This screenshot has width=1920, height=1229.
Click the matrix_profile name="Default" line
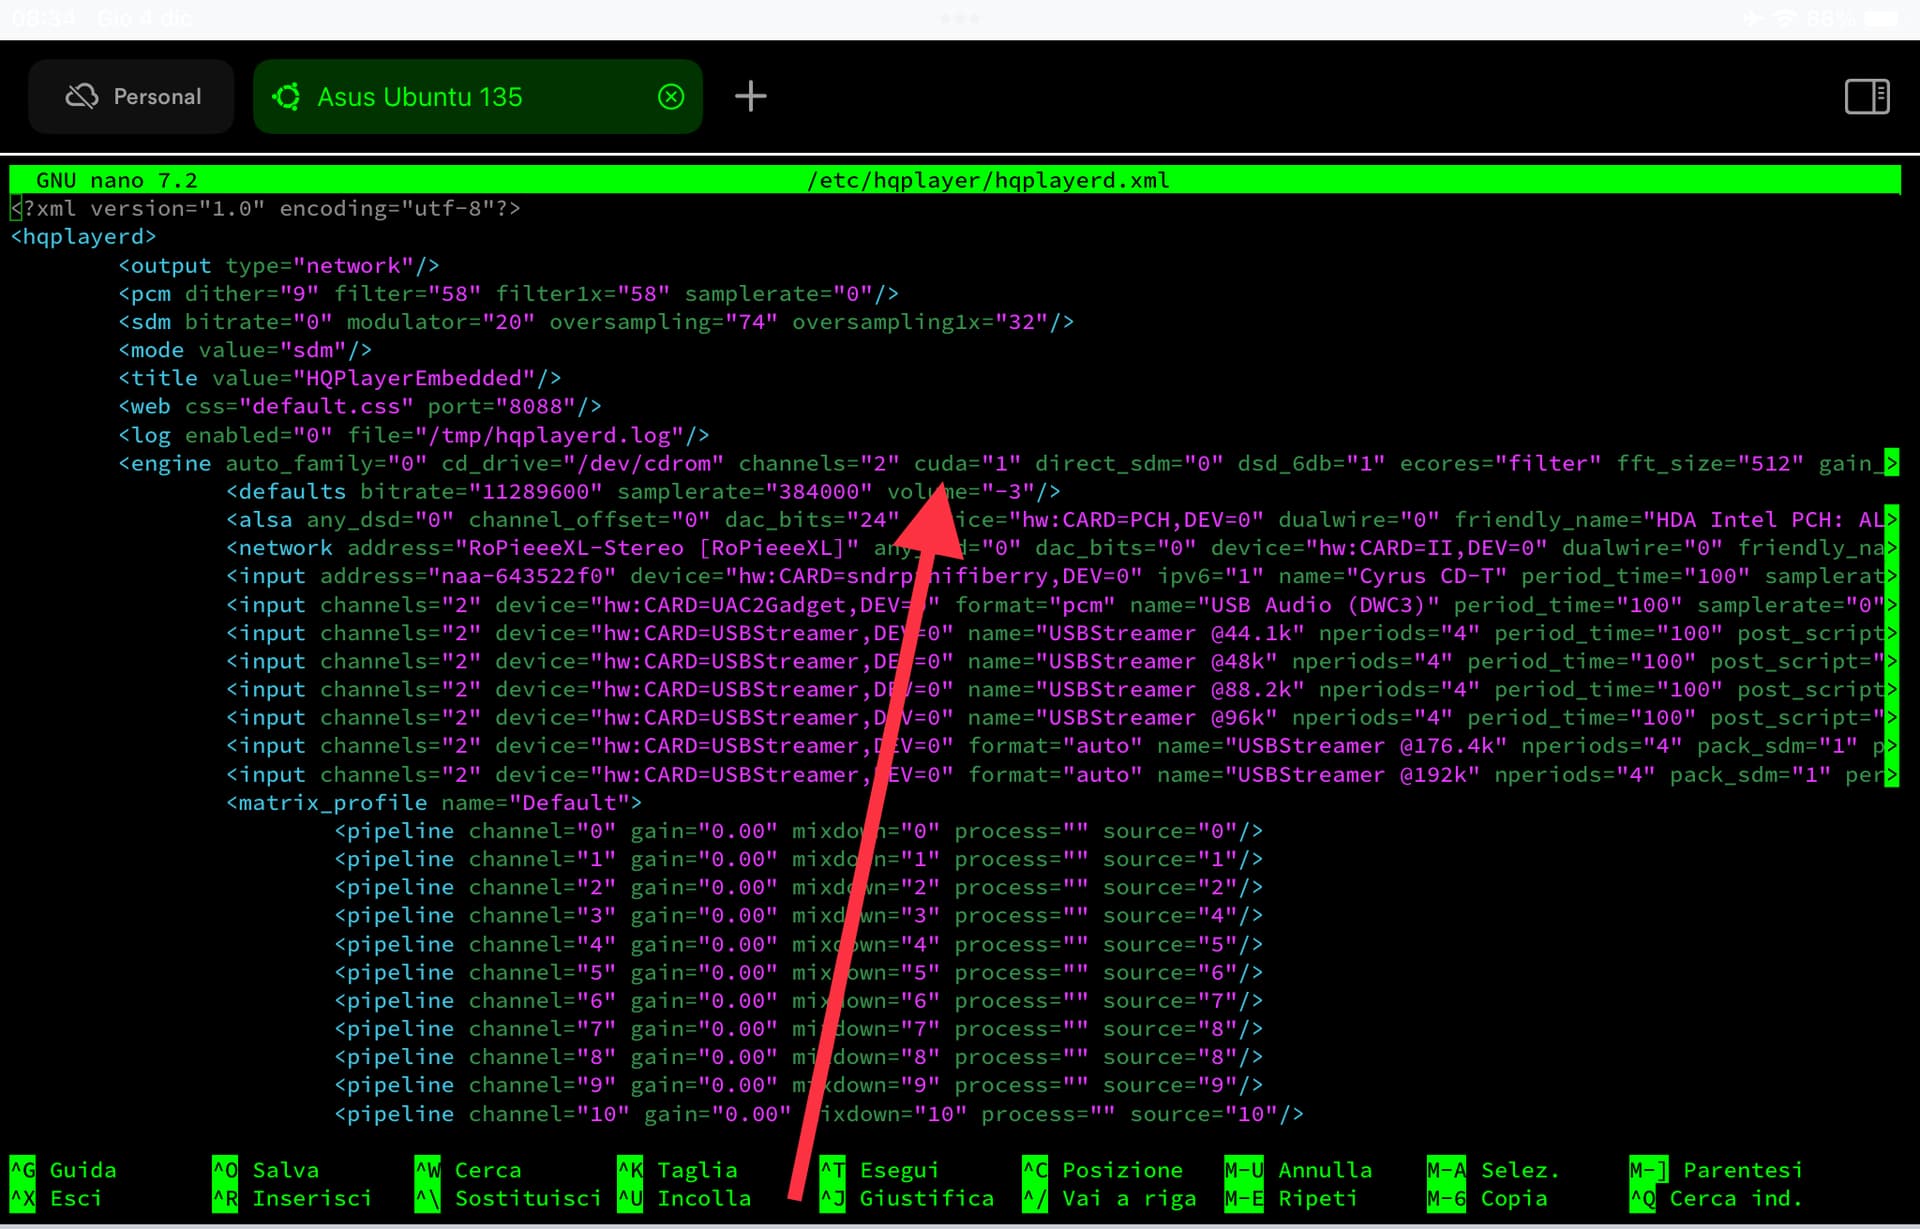[x=433, y=803]
